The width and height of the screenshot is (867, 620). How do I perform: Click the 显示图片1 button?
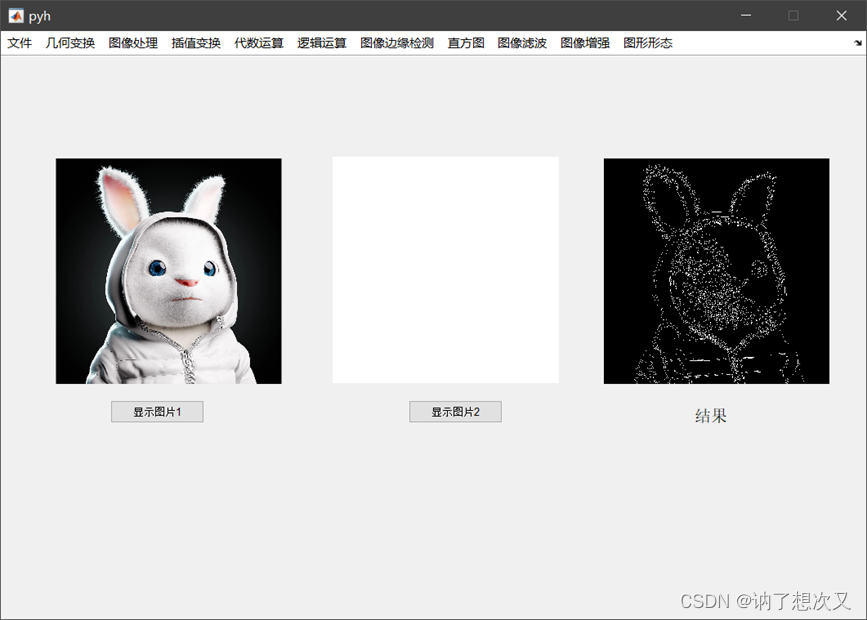point(157,411)
